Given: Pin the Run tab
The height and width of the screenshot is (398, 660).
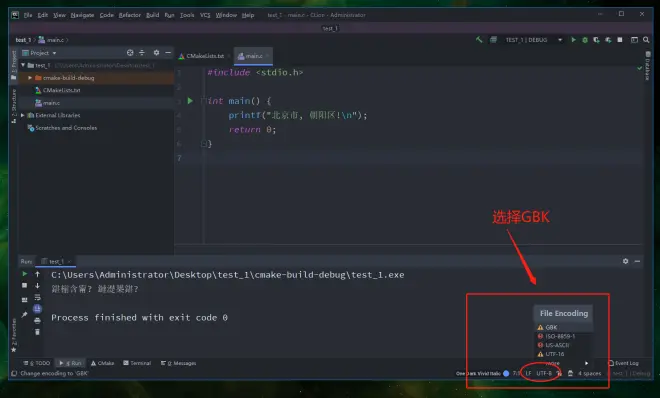Looking at the screenshot, I should pyautogui.click(x=24, y=314).
